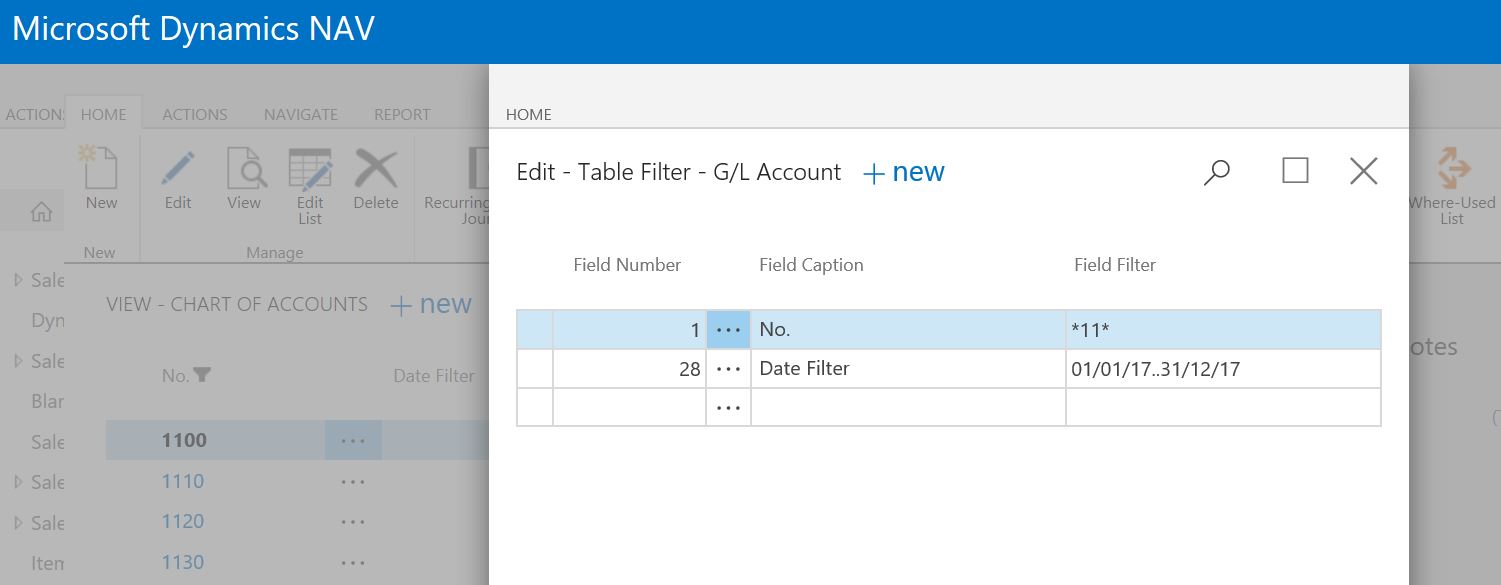The image size is (1501, 585).
Task: Switch to the HOME ribbon tab
Action: pyautogui.click(x=103, y=114)
